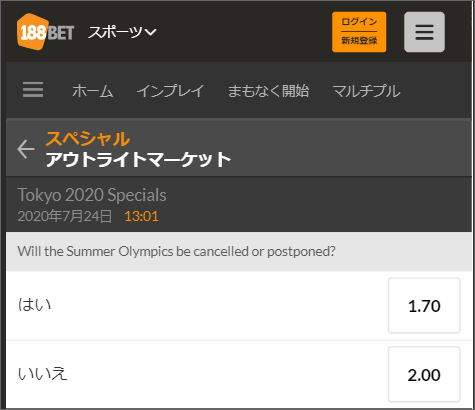Click 新規登録 to register
475x410 pixels.
(359, 41)
